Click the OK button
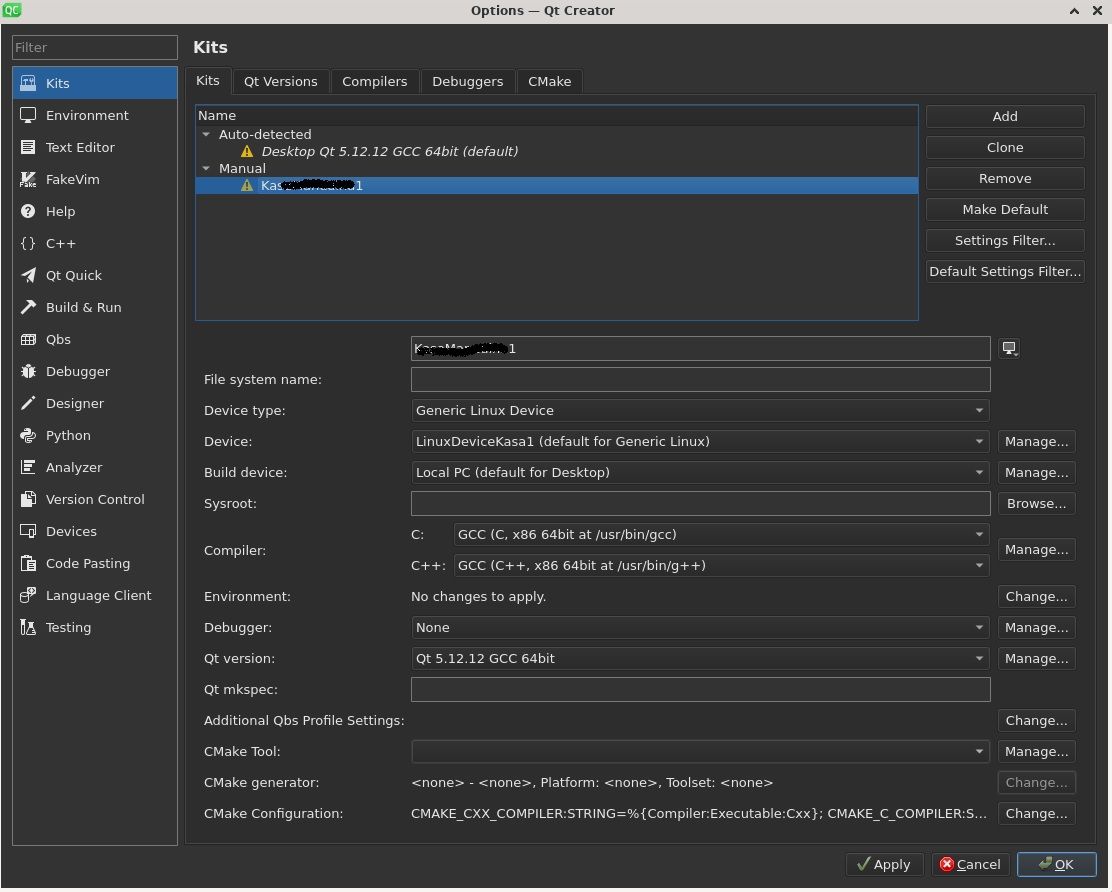Screen dimensions: 1112x892 (x=1057, y=866)
